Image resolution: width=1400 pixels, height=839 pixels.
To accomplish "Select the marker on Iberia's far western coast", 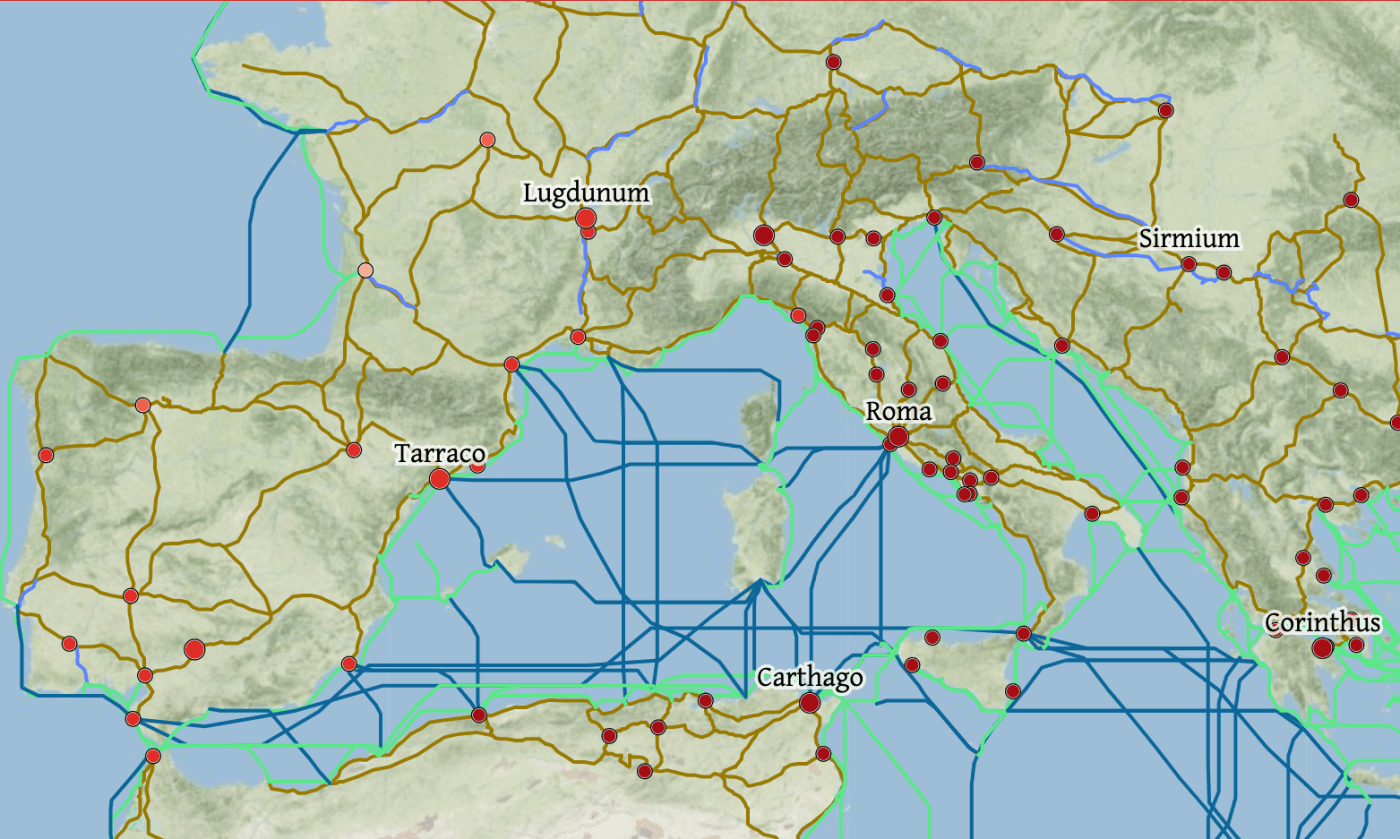I will 45,455.
